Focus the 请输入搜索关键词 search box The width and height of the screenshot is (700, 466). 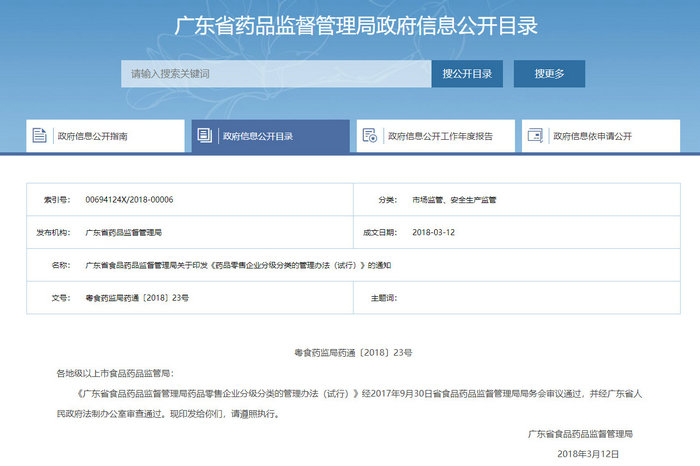pos(275,74)
